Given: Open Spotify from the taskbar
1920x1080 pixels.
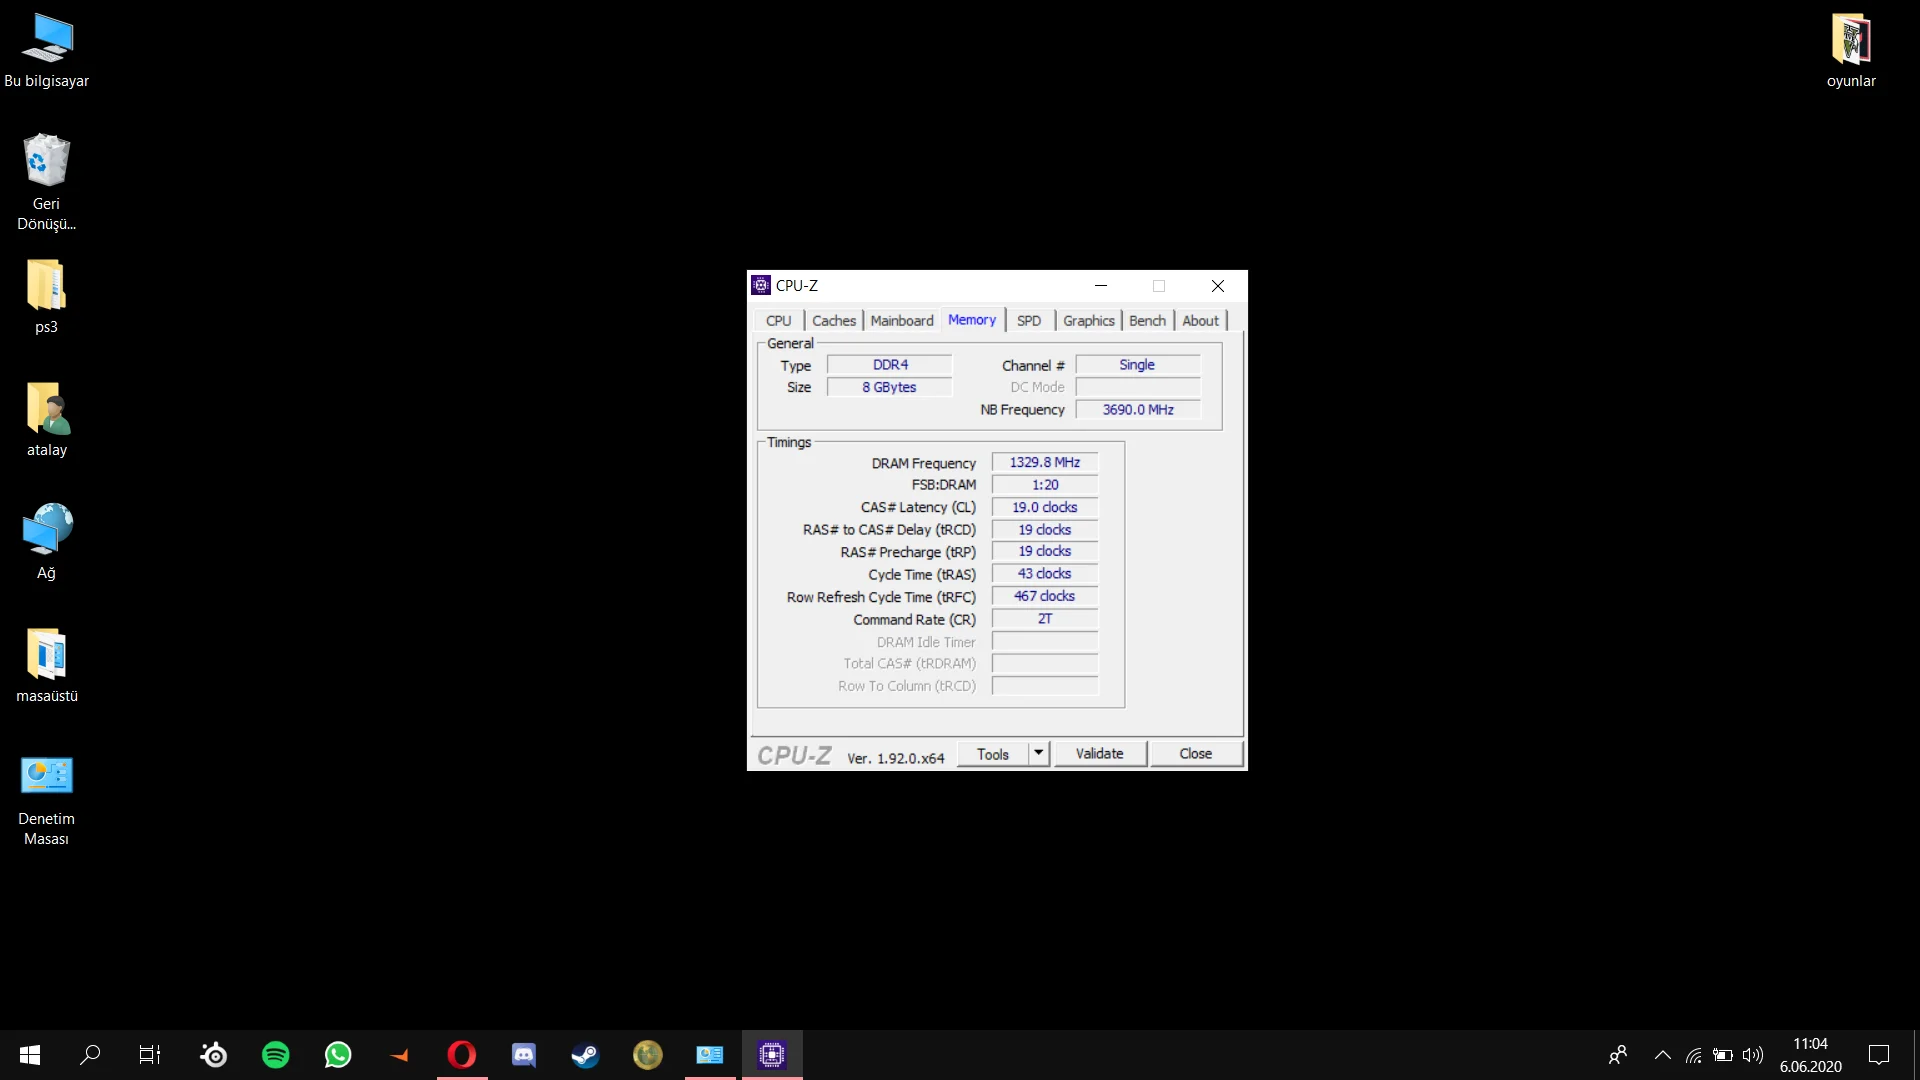Looking at the screenshot, I should [275, 1055].
